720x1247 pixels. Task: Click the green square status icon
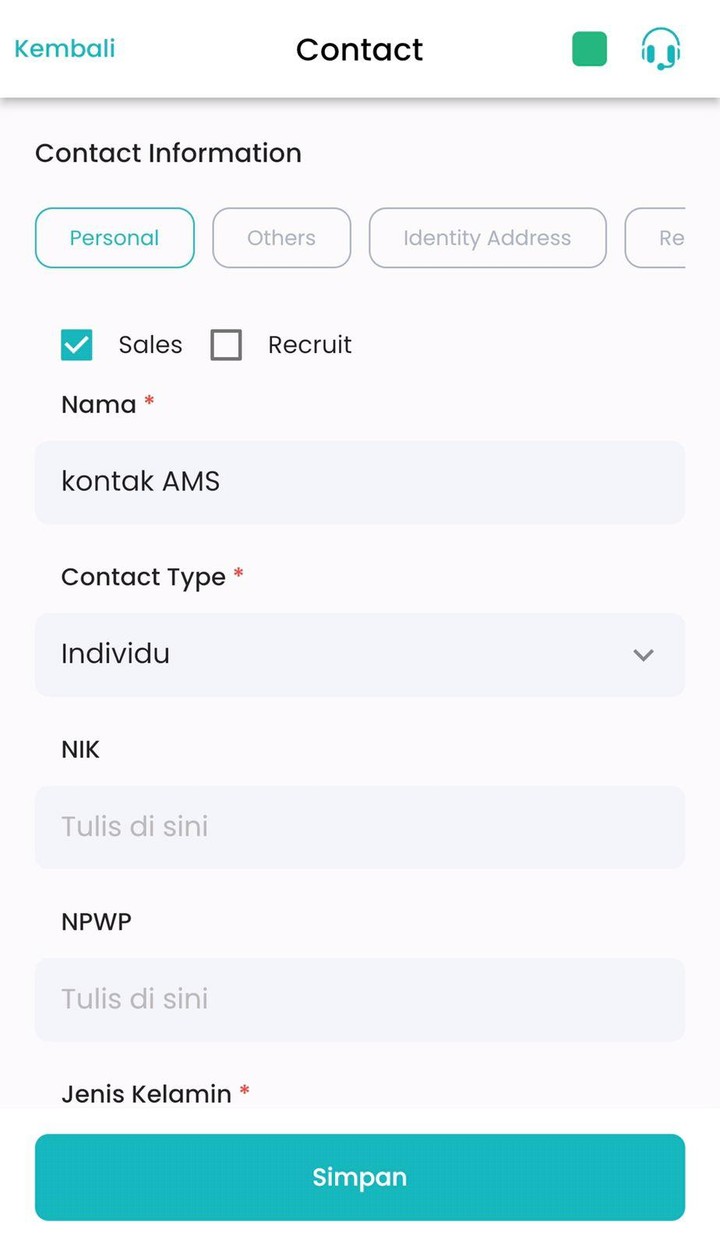point(589,48)
